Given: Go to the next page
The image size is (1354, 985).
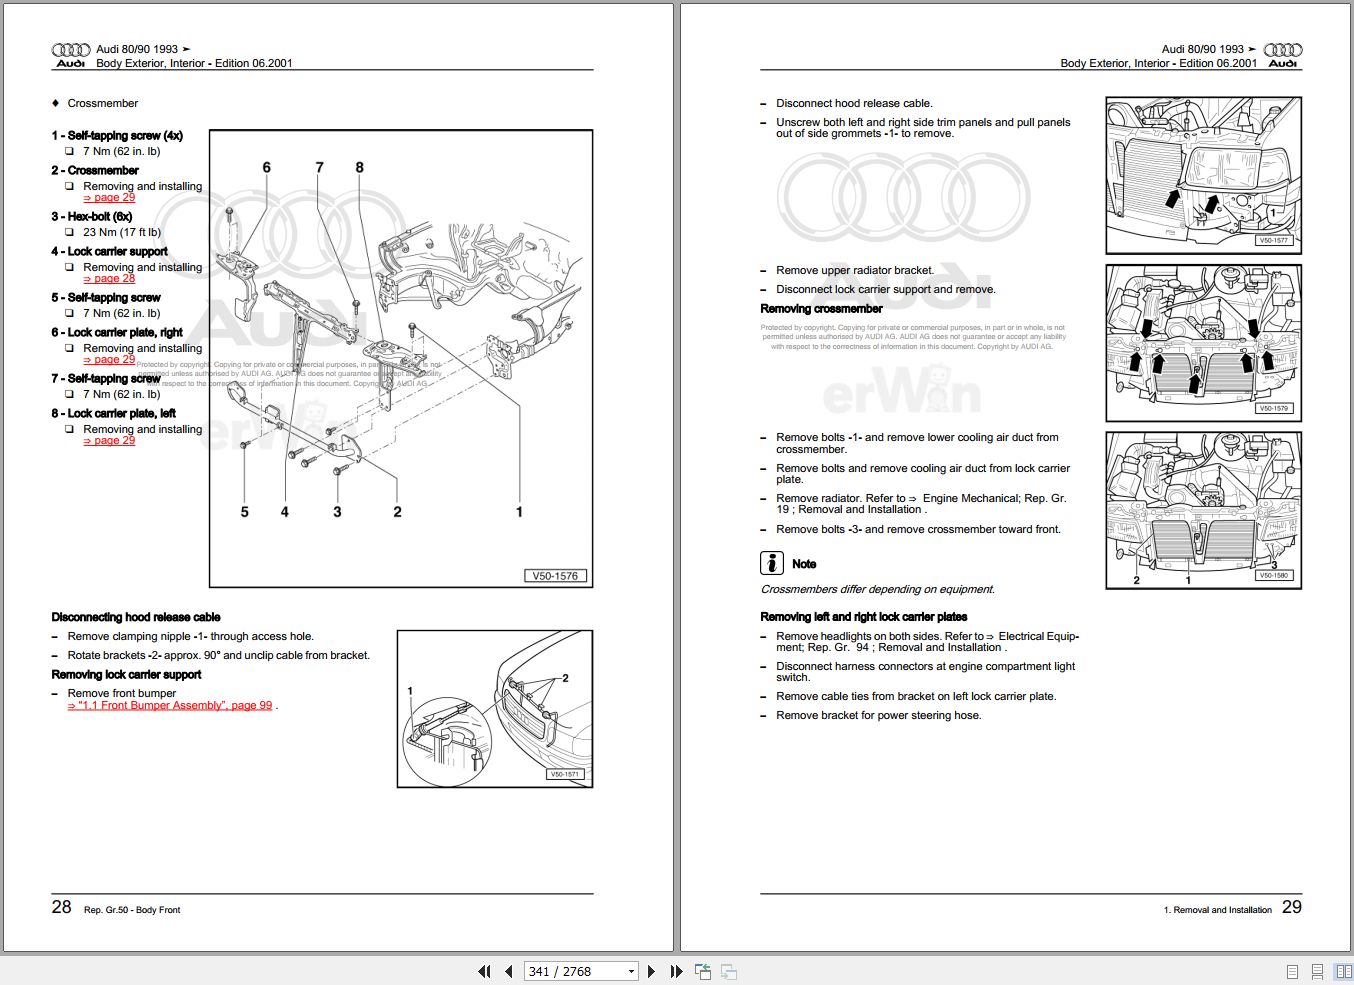Looking at the screenshot, I should coord(652,971).
